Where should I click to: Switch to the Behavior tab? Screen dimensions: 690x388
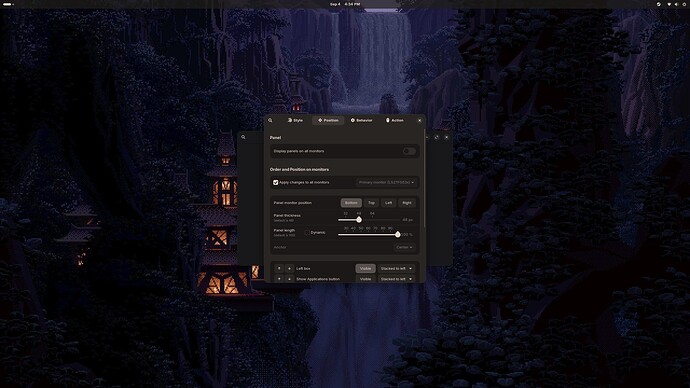(361, 120)
